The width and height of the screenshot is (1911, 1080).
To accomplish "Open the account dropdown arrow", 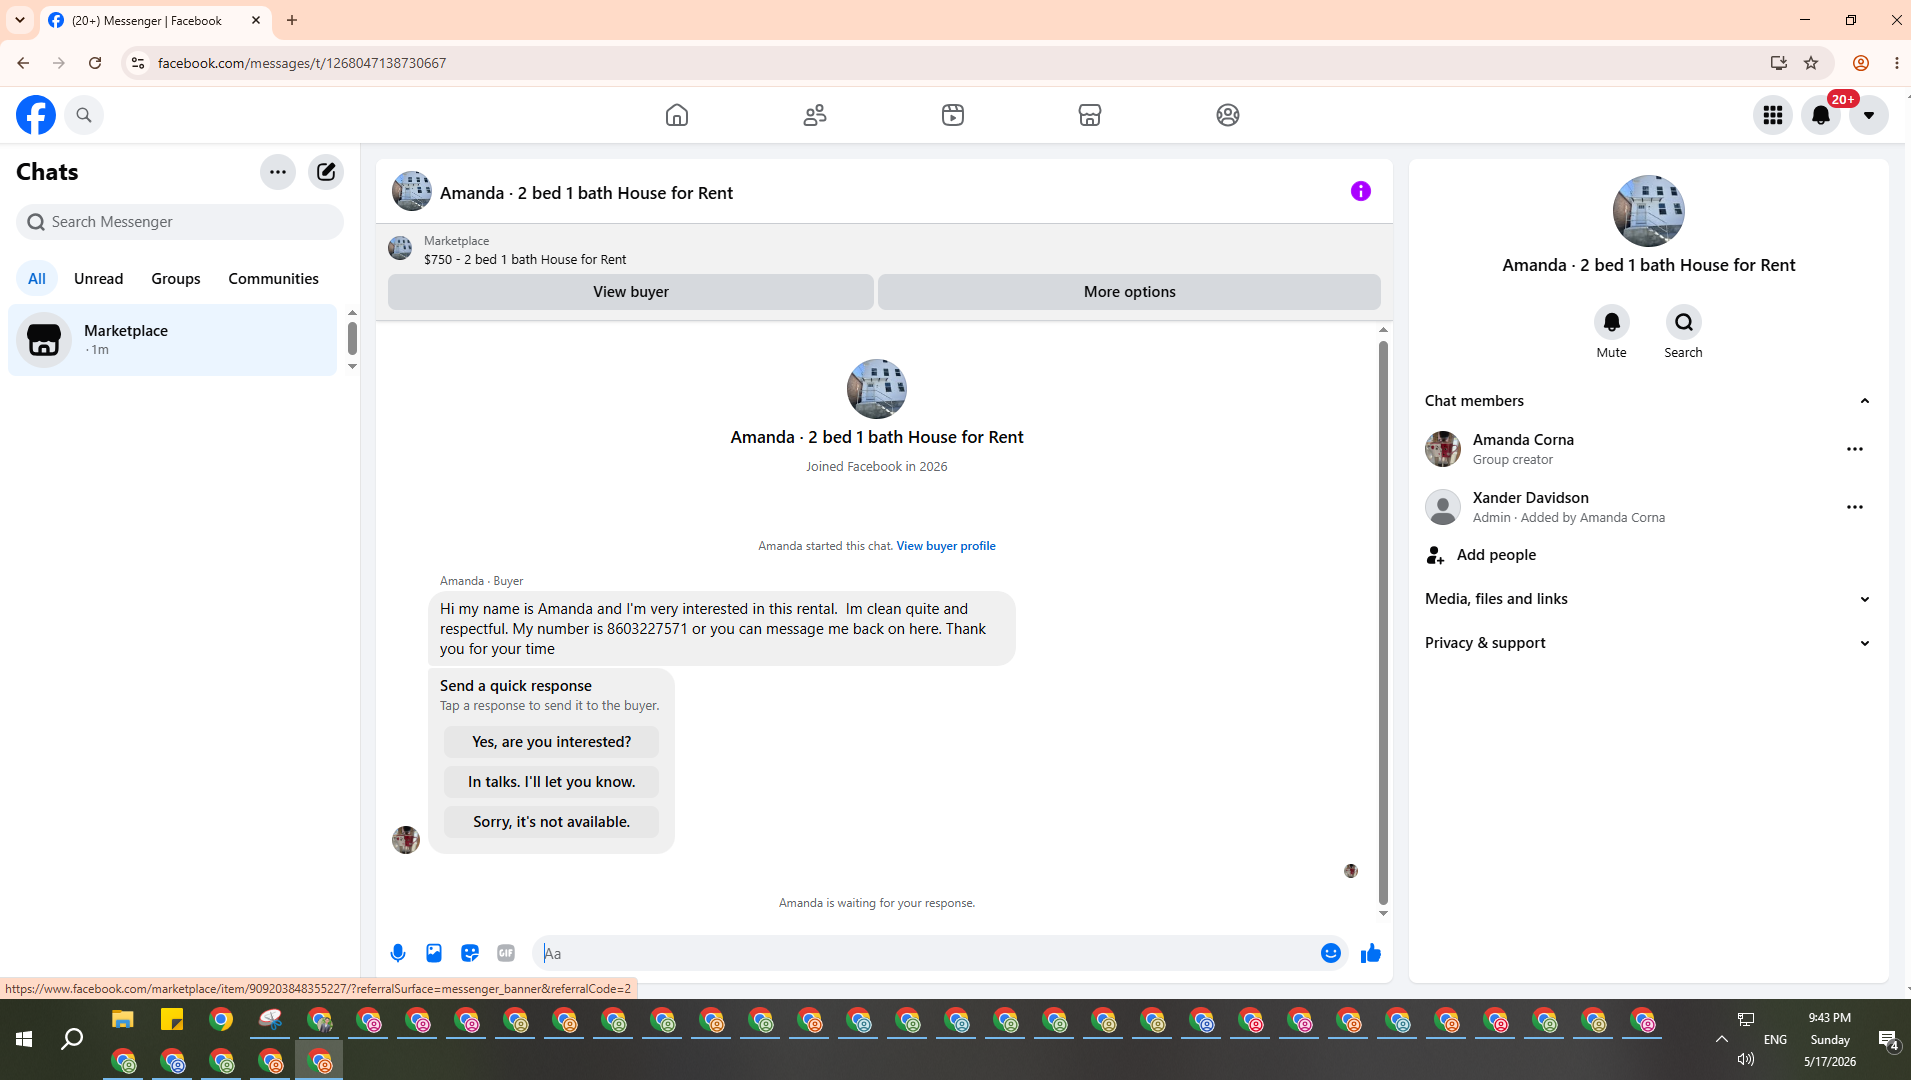I will (1869, 115).
